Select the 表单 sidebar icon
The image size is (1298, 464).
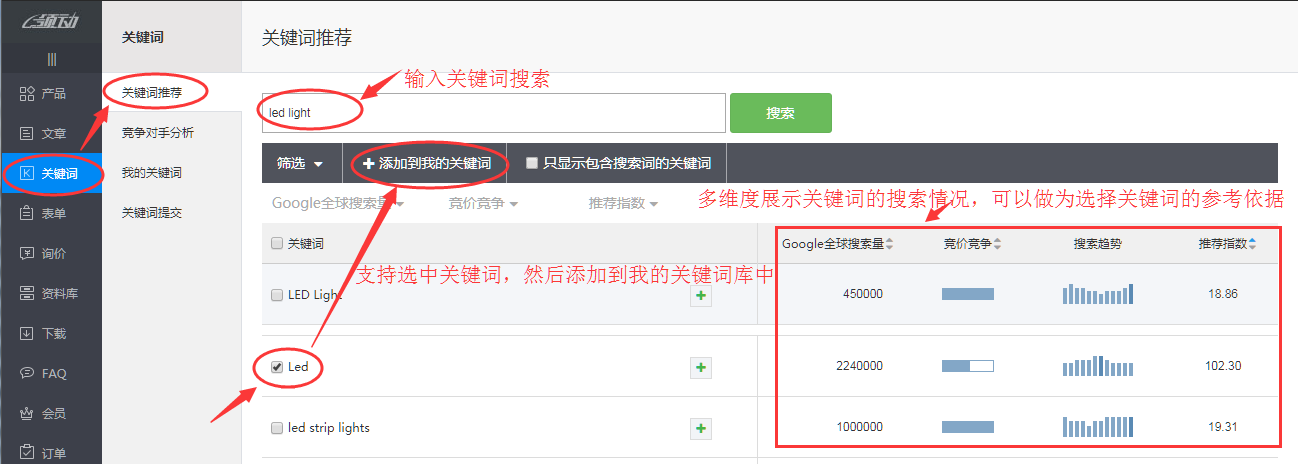[27, 213]
